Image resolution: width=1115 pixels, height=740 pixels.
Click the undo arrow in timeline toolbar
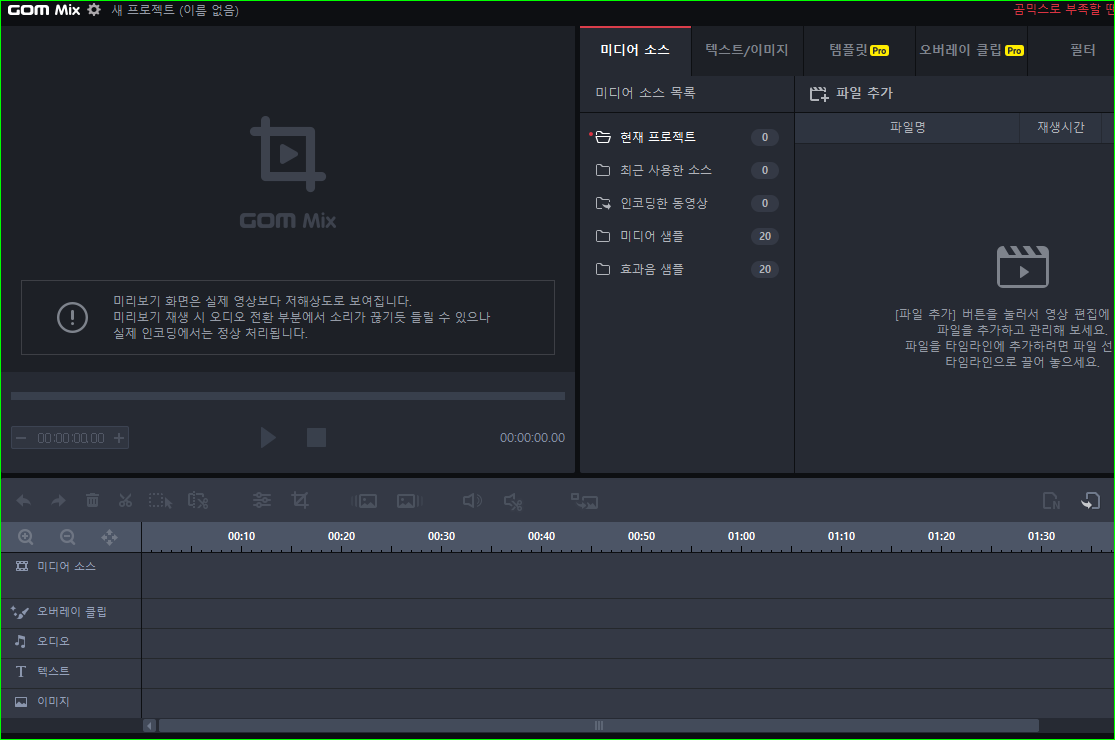[x=23, y=501]
